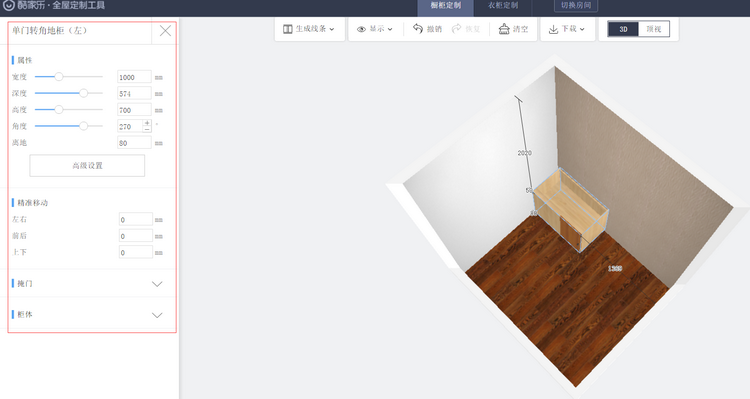The width and height of the screenshot is (750, 399).
Task: Click the 撤销 undo icon
Action: (x=418, y=29)
